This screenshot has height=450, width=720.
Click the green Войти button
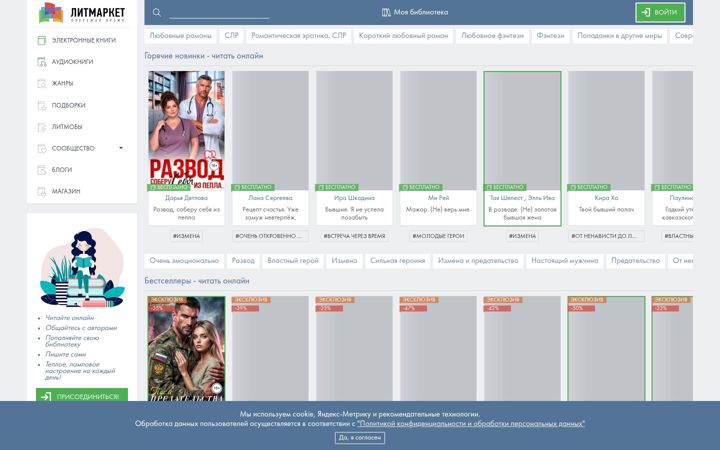[660, 12]
